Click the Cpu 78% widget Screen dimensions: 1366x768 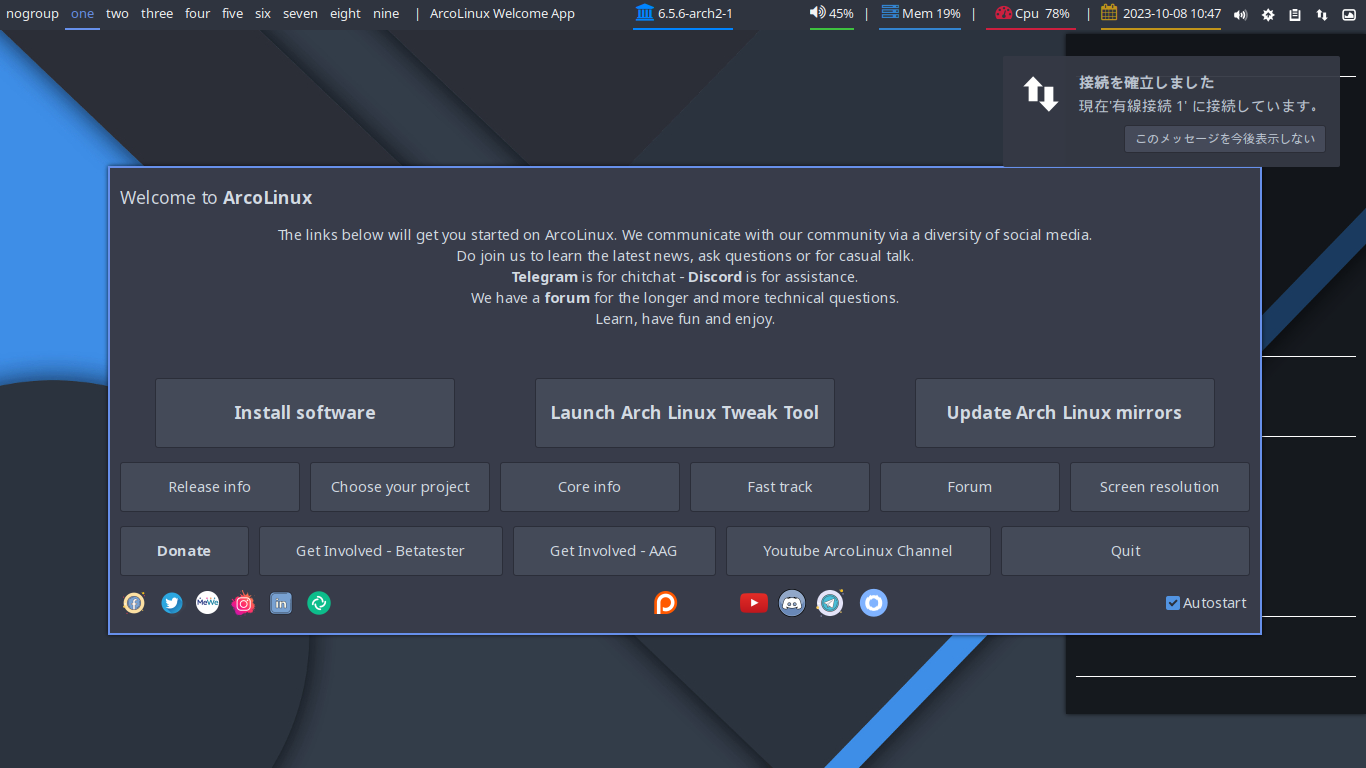[x=1032, y=14]
